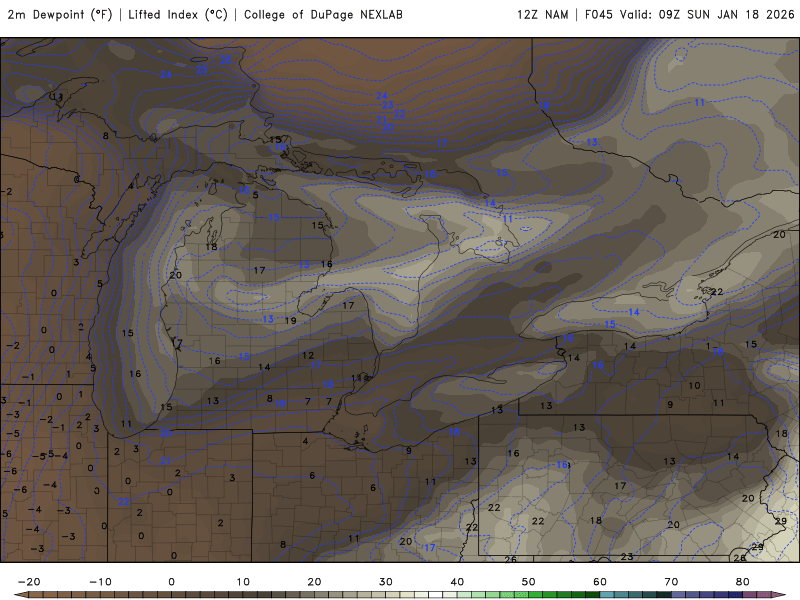Image resolution: width=800 pixels, height=600 pixels.
Task: Click the 40 label on the color scale
Action: pyautogui.click(x=457, y=582)
